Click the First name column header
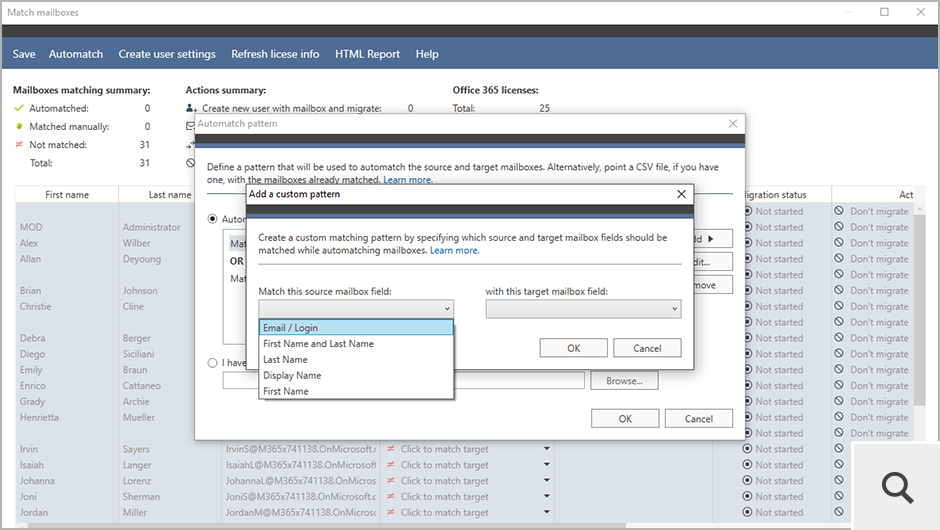 (67, 194)
